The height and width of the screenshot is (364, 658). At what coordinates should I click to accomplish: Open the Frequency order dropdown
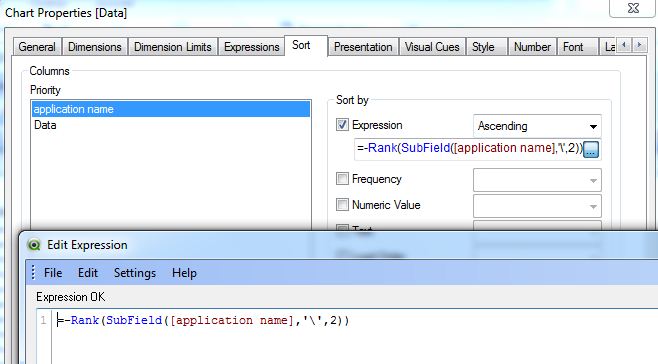pos(537,180)
